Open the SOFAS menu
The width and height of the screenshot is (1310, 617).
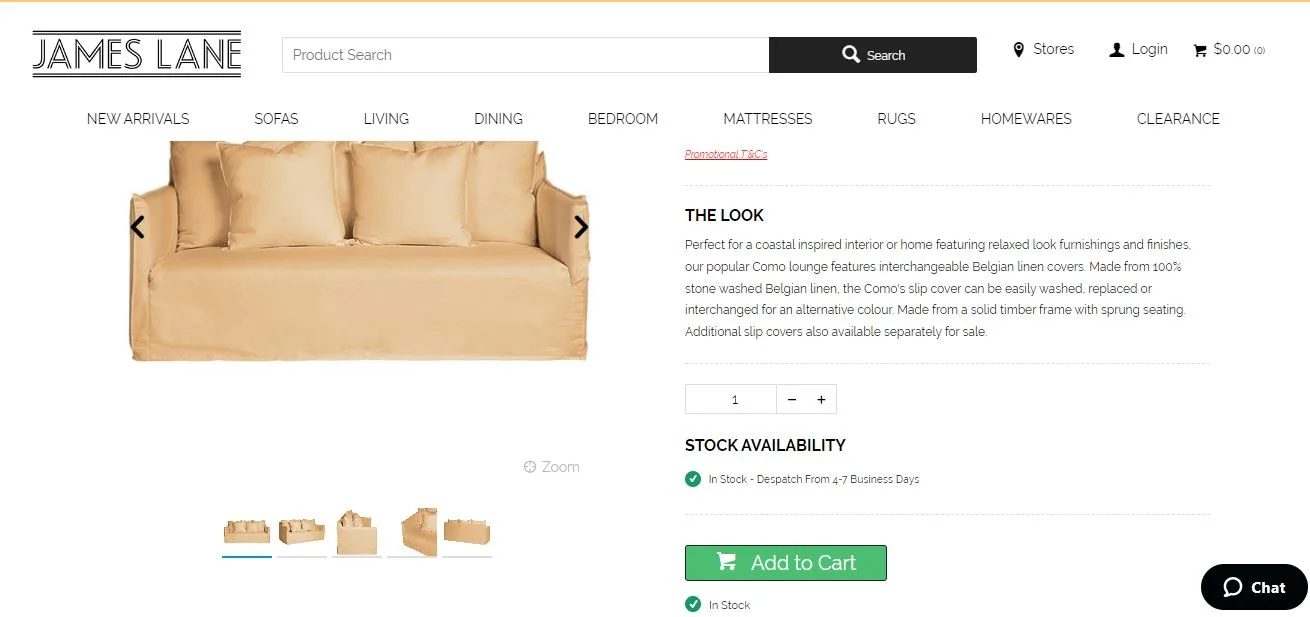[276, 118]
